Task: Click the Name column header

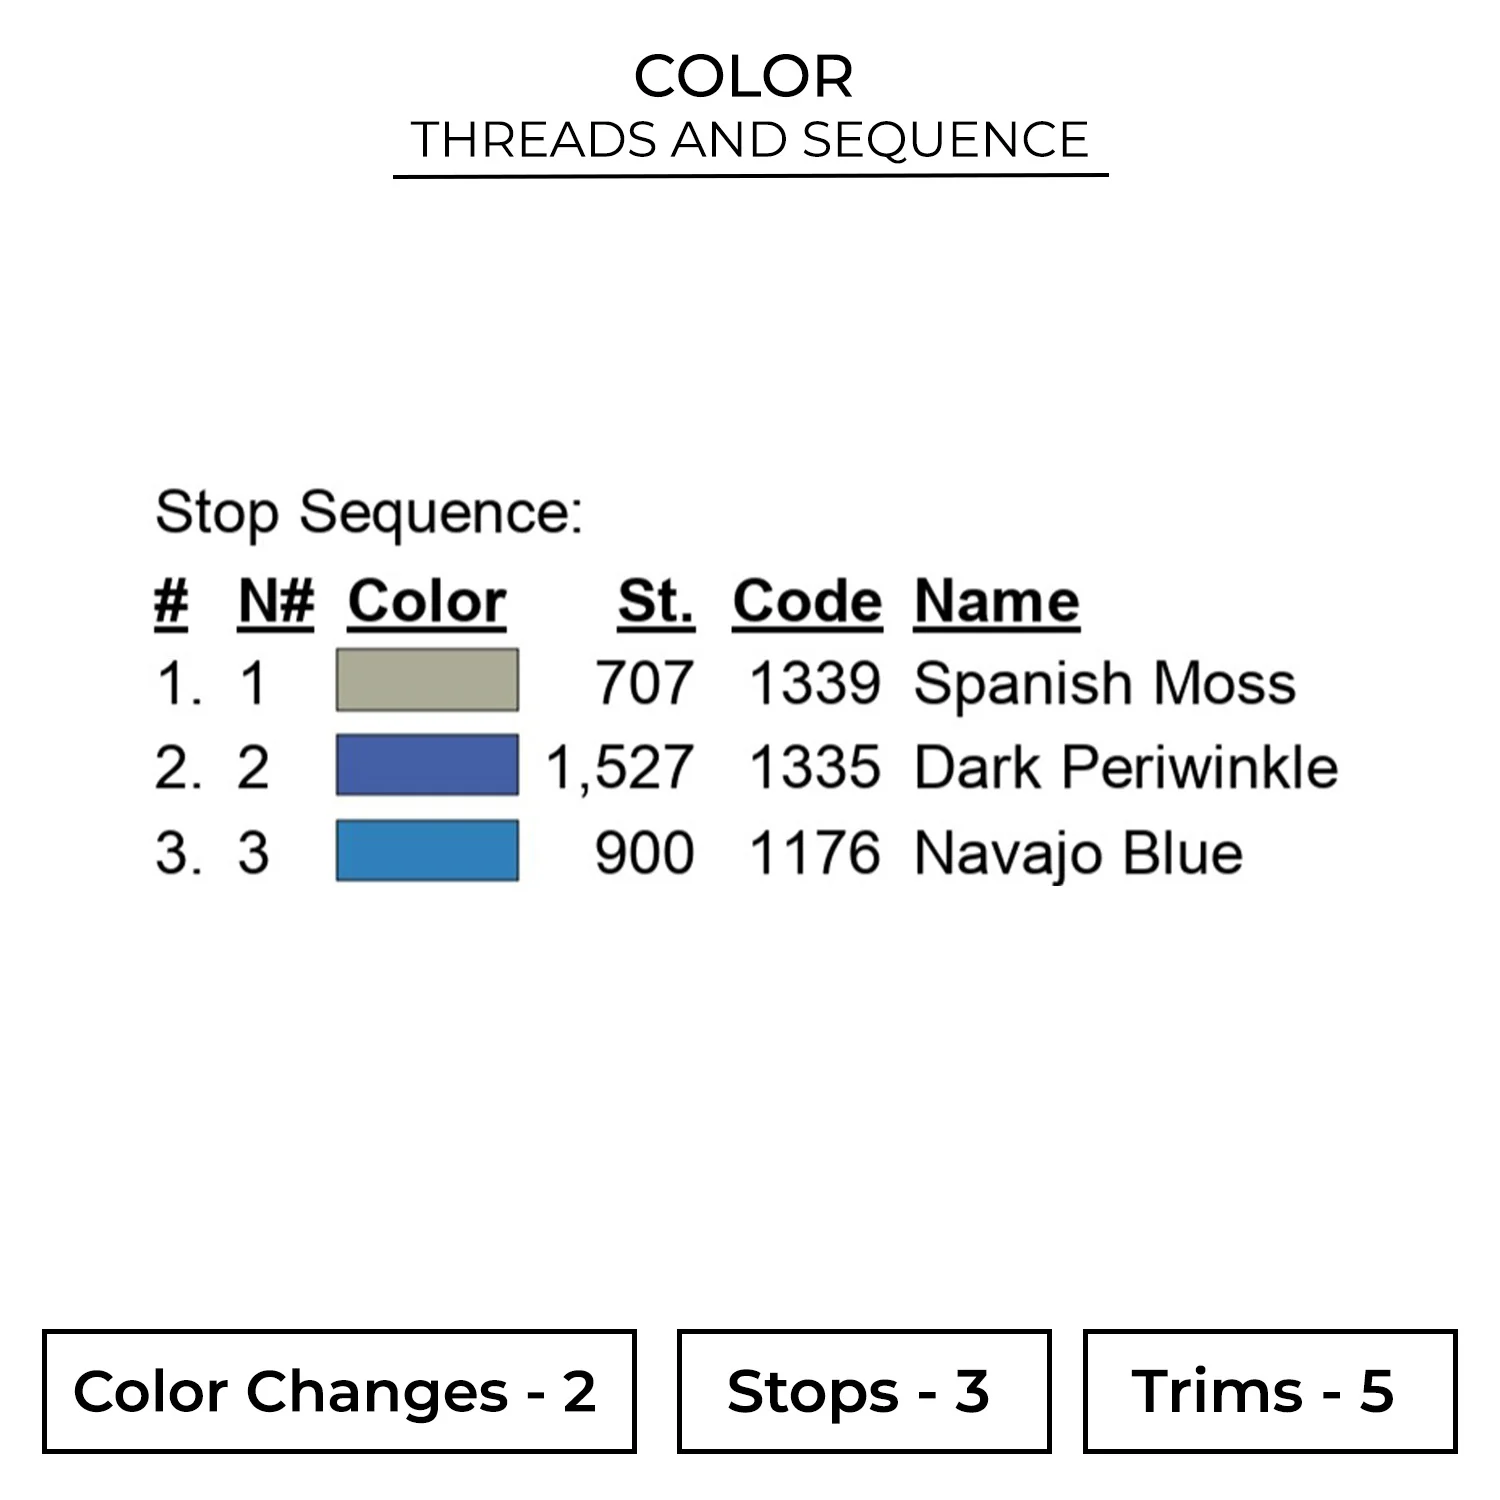Action: 996,602
